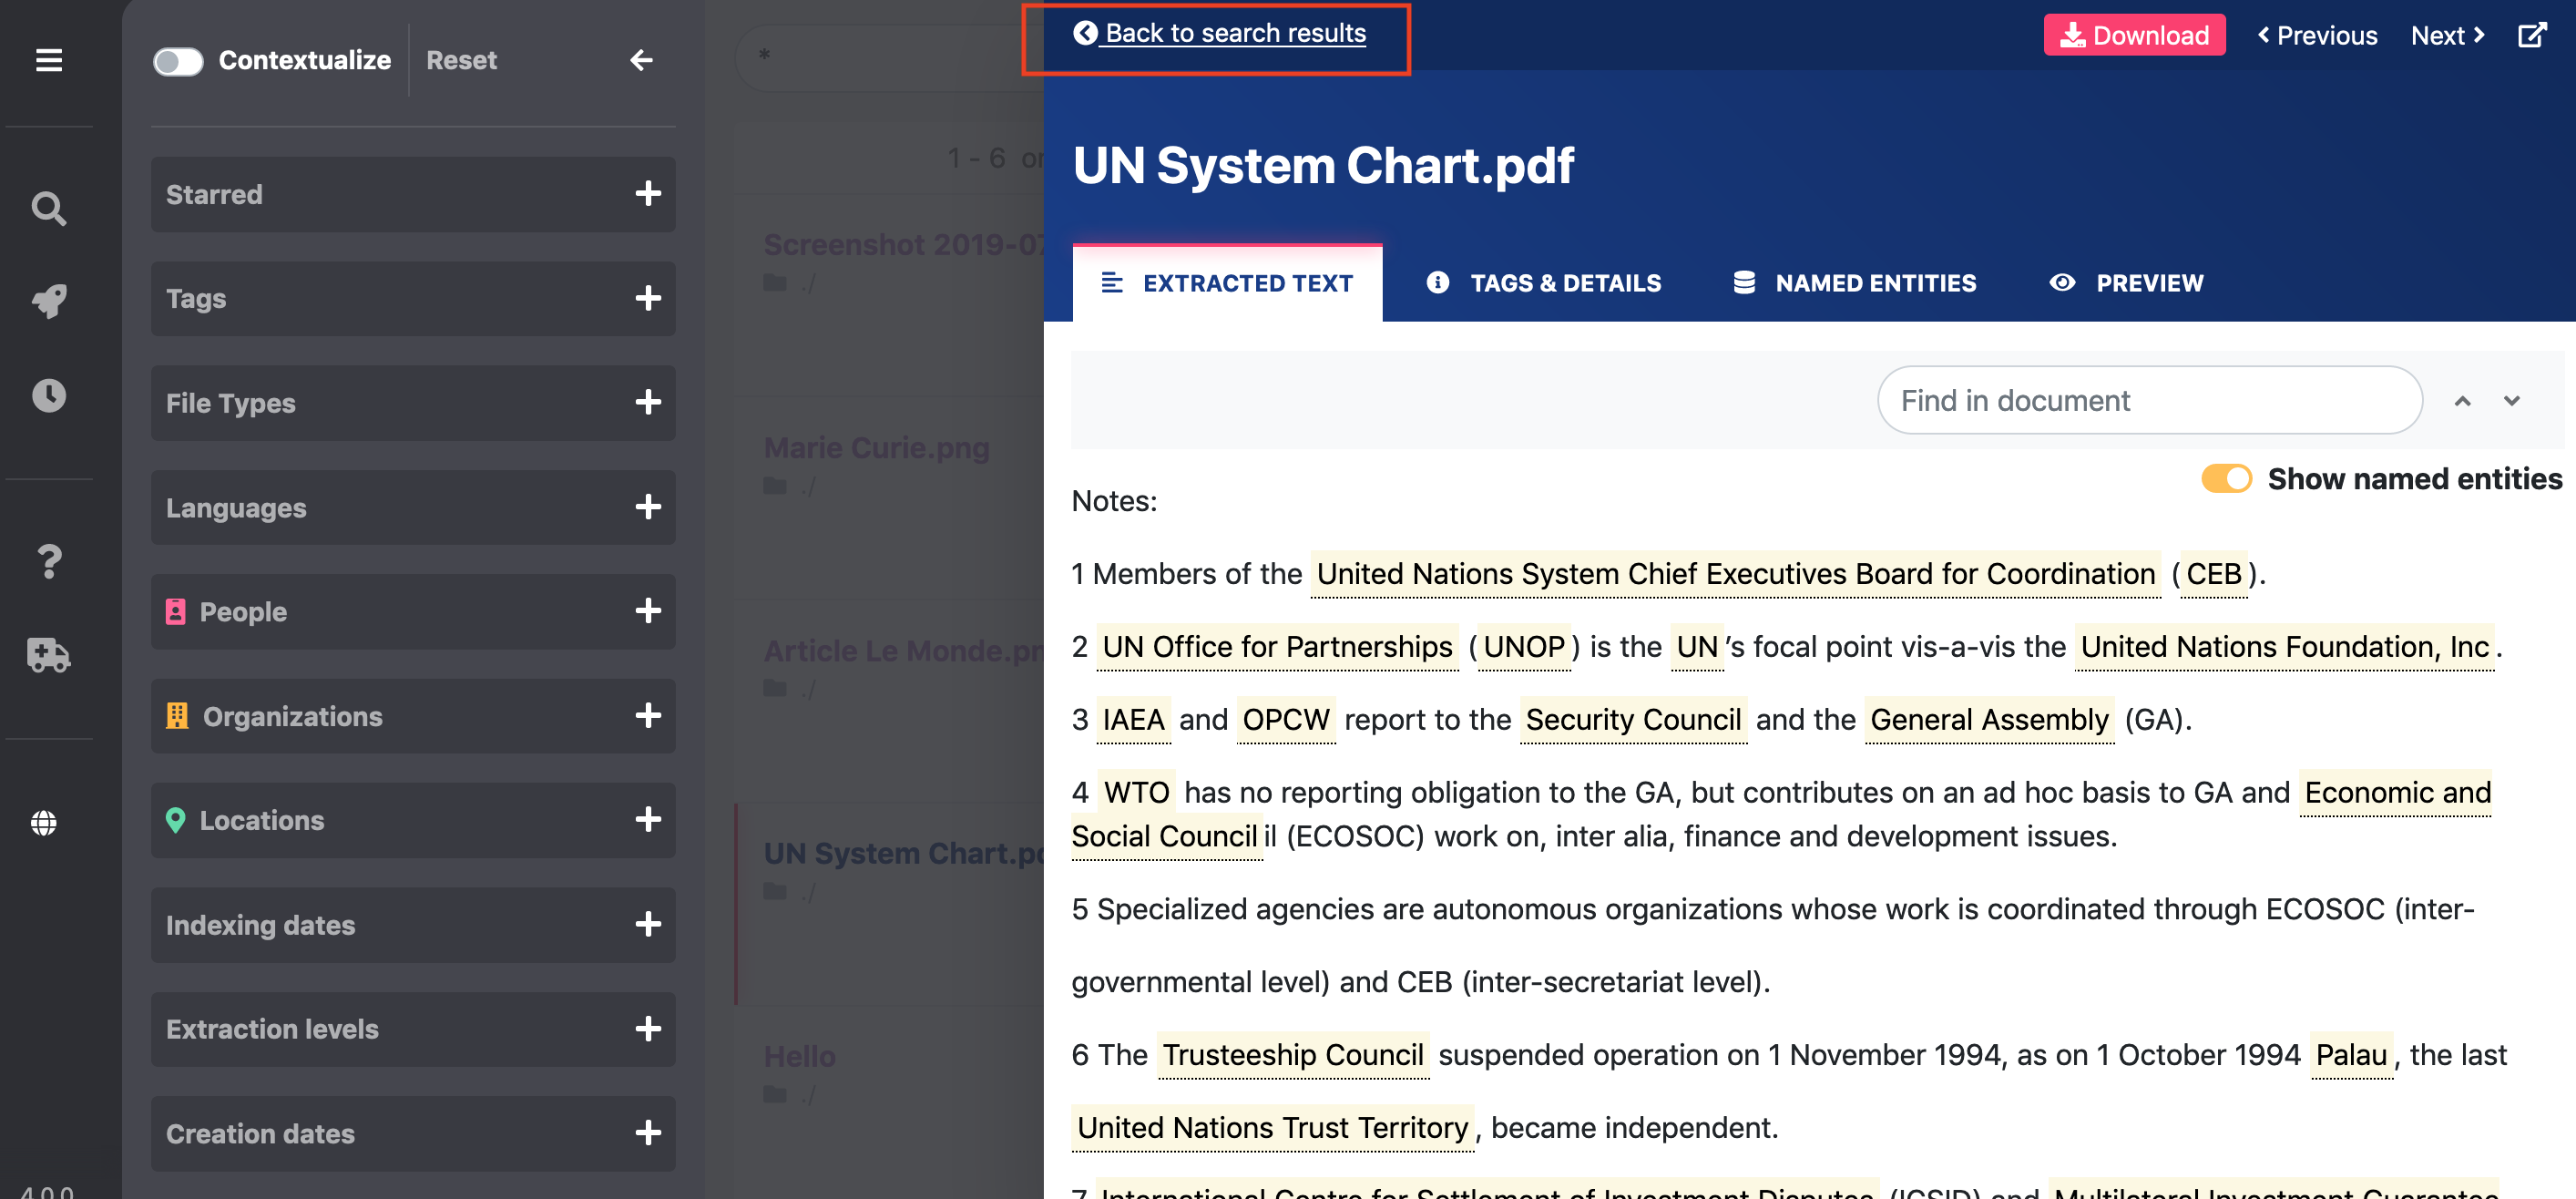This screenshot has width=2576, height=1199.
Task: Click United Nations Foundation, Inc entity
Action: point(2284,647)
